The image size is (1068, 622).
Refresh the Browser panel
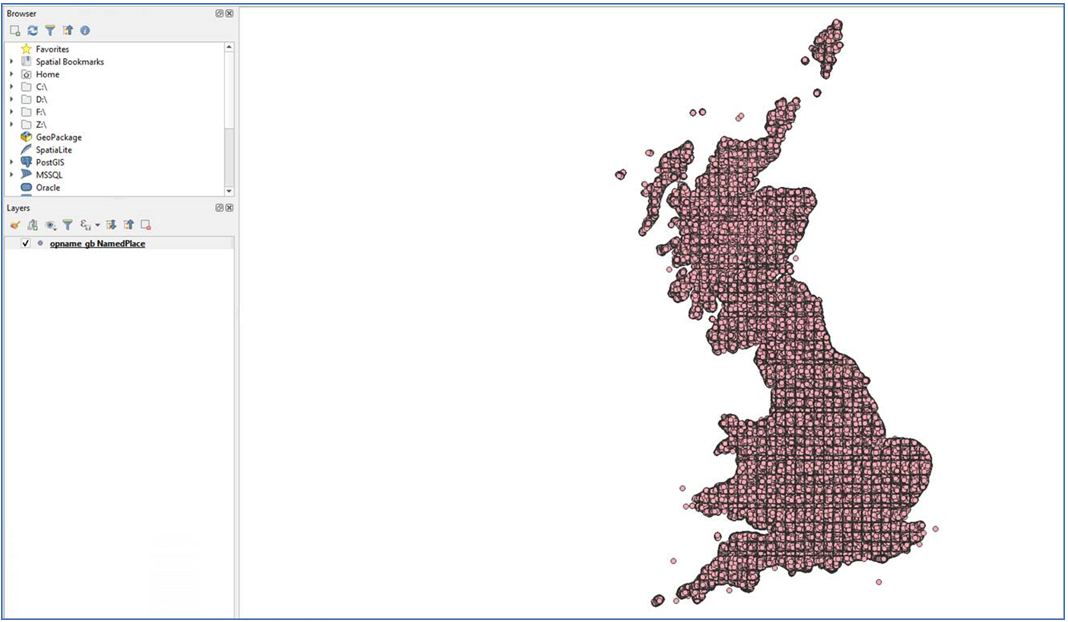click(33, 31)
